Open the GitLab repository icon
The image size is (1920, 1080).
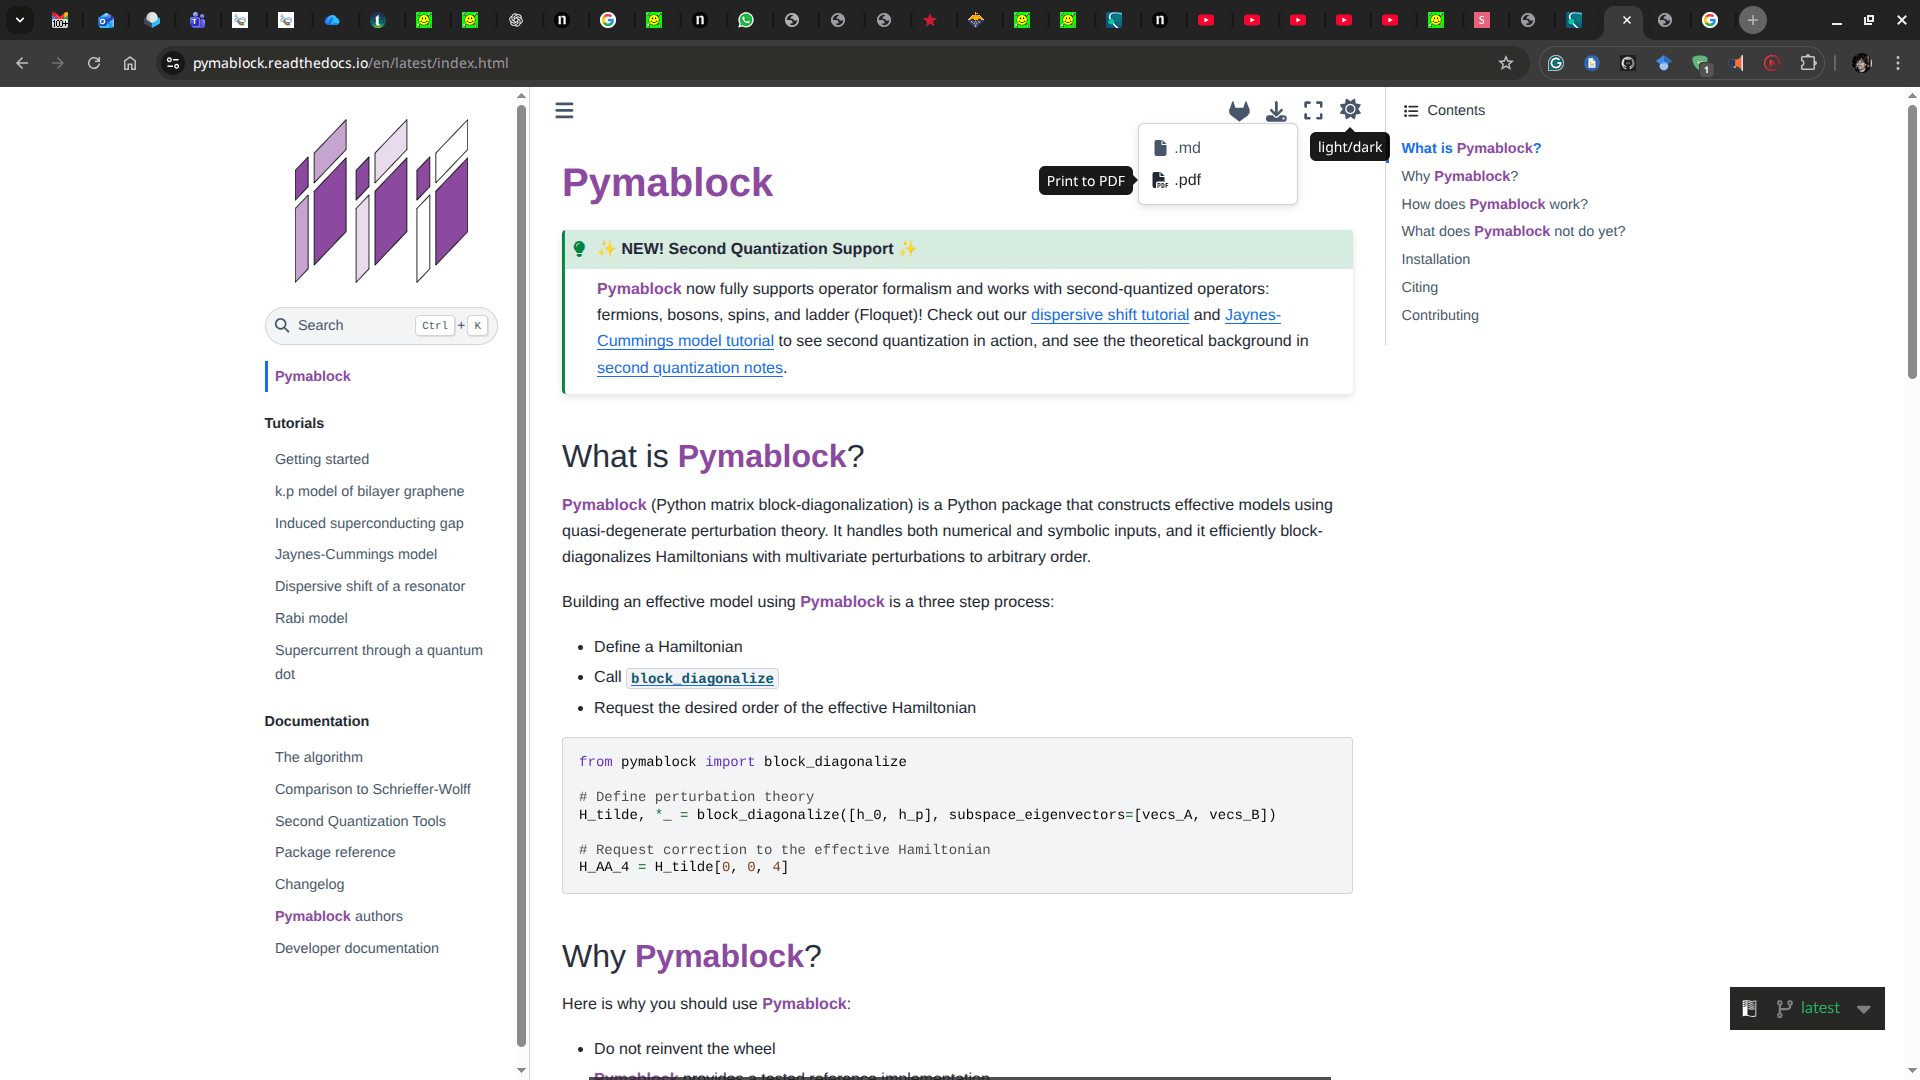point(1239,111)
